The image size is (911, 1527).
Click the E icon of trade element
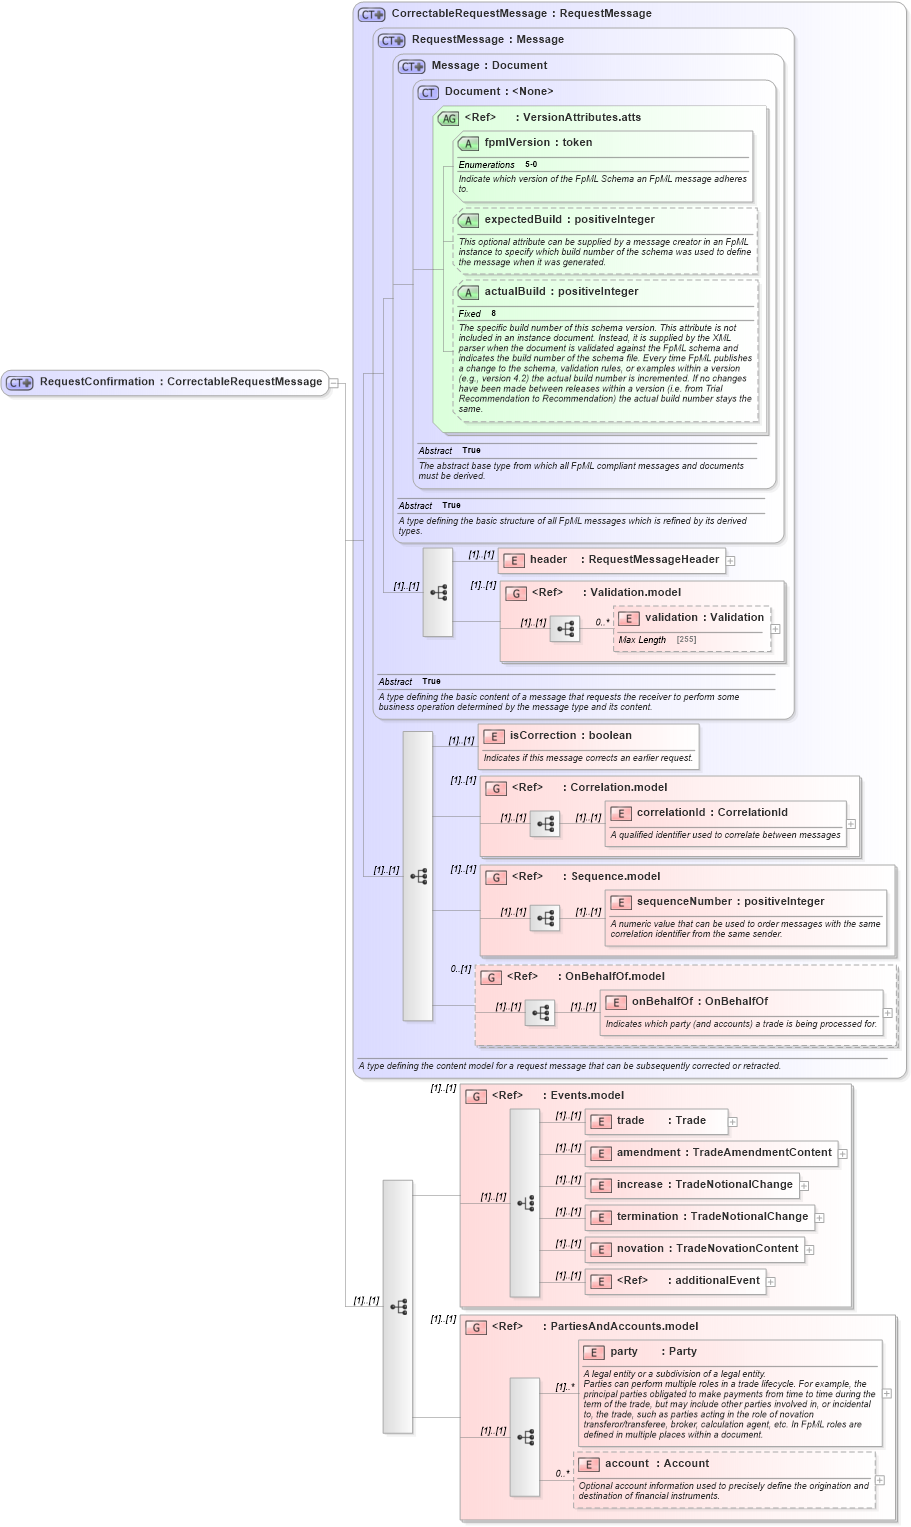click(x=601, y=1122)
